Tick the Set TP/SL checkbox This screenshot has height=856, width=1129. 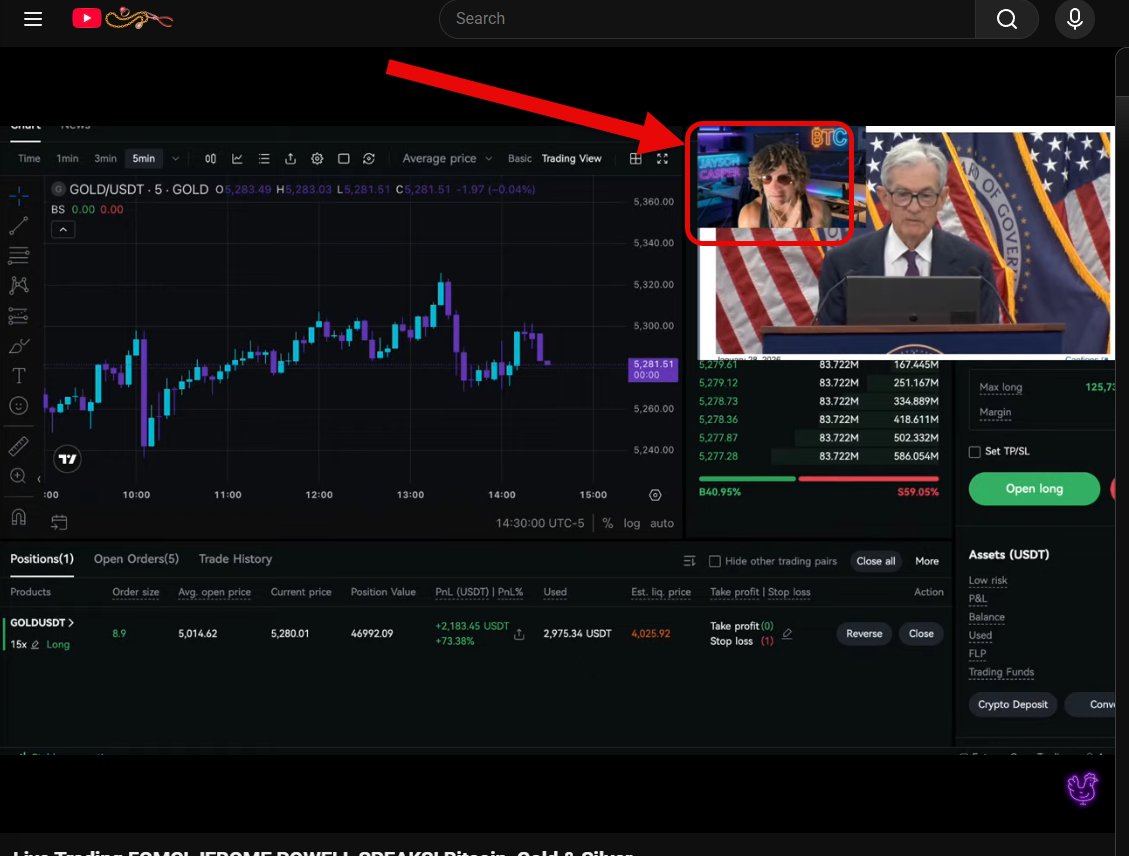point(974,451)
